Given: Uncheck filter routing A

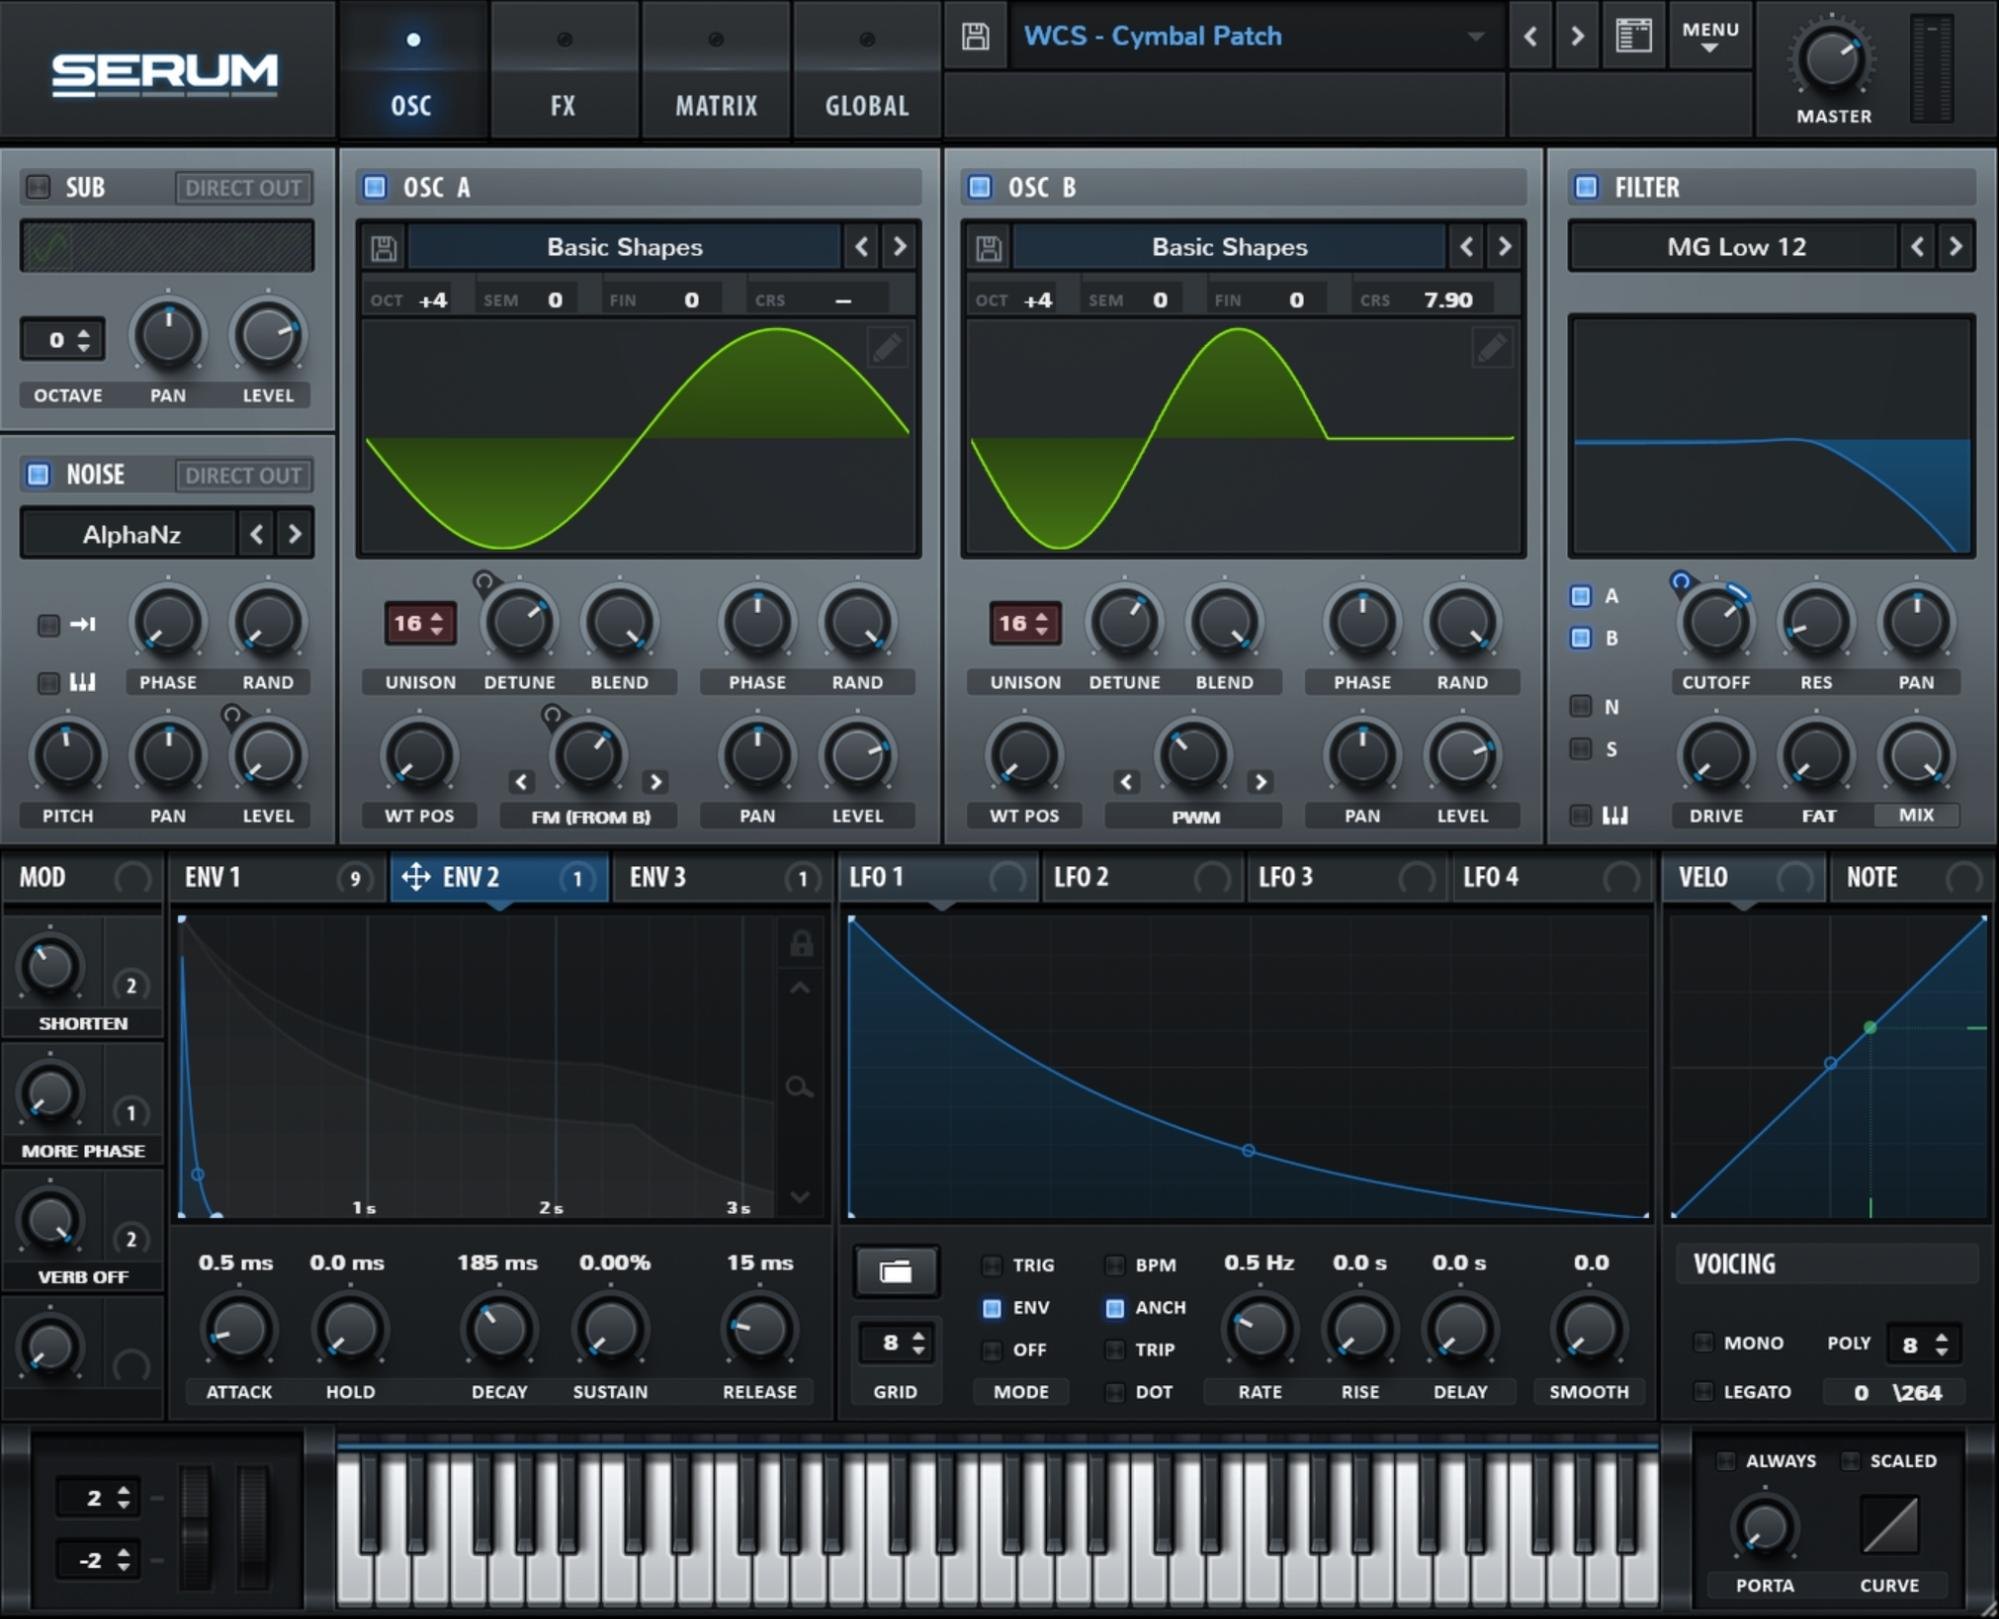Looking at the screenshot, I should (1580, 596).
